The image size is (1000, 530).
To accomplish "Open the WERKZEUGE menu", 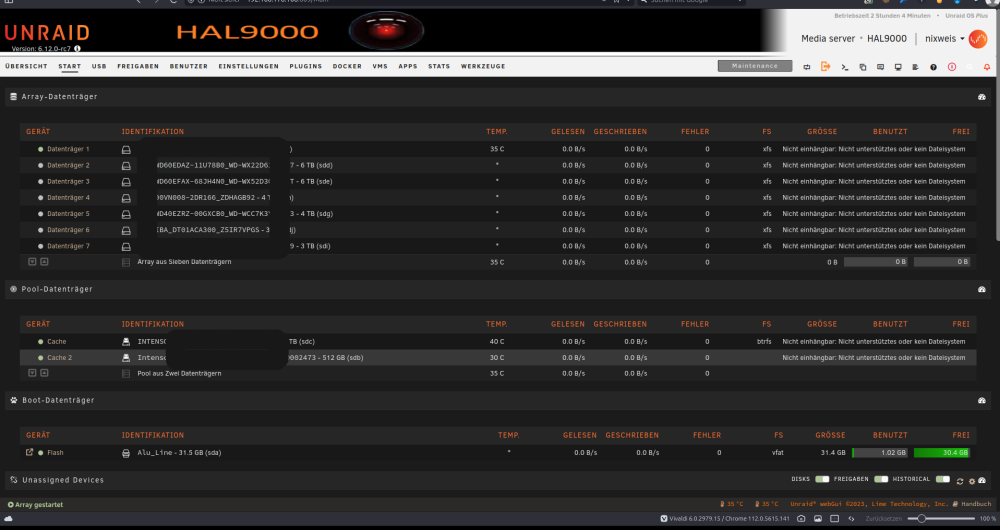I will [x=483, y=66].
